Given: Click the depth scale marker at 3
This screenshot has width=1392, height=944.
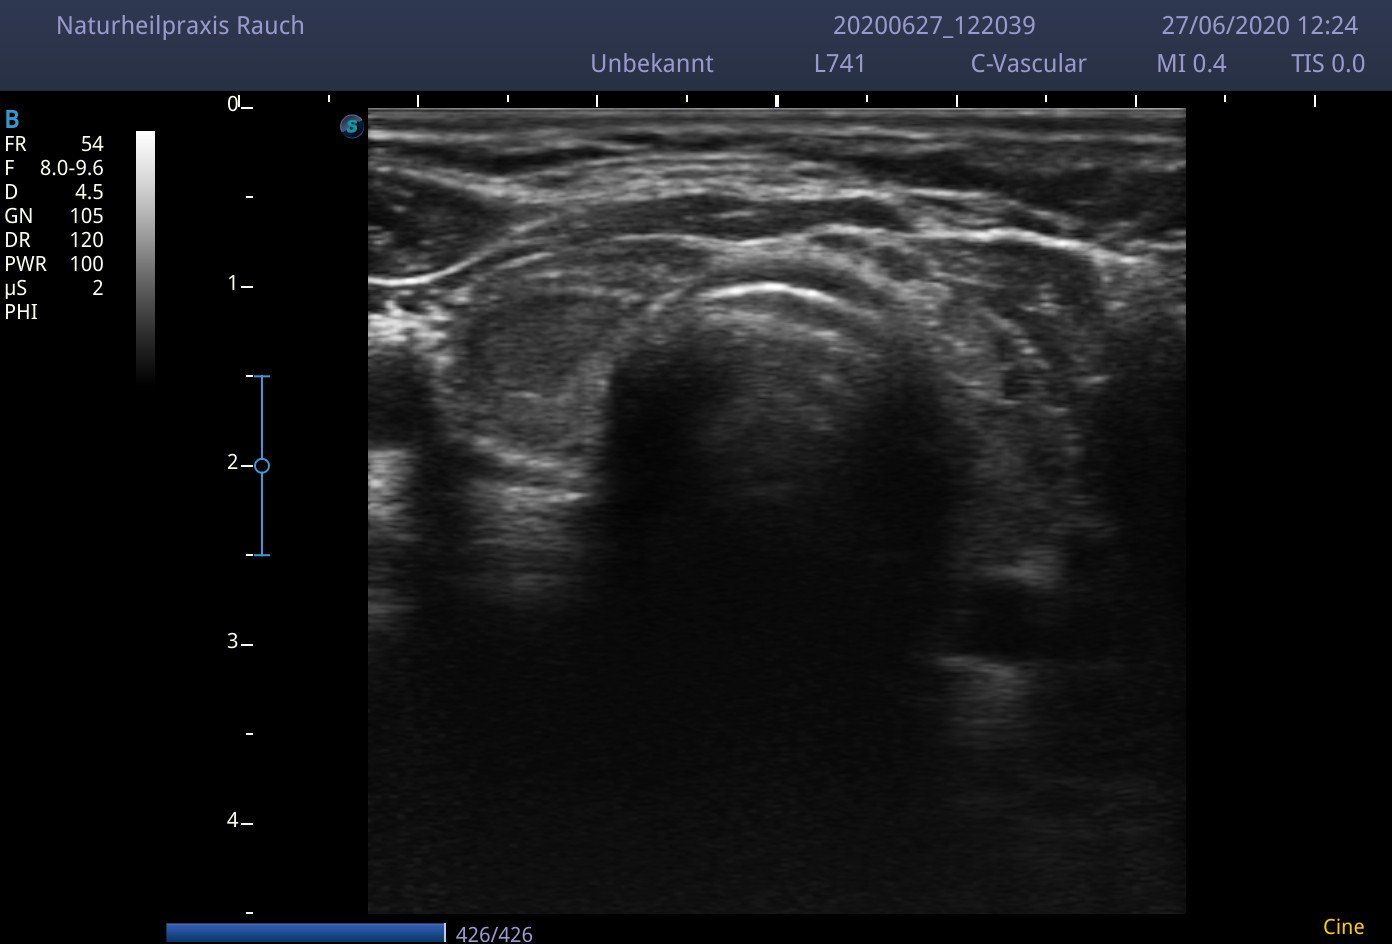Looking at the screenshot, I should [238, 642].
